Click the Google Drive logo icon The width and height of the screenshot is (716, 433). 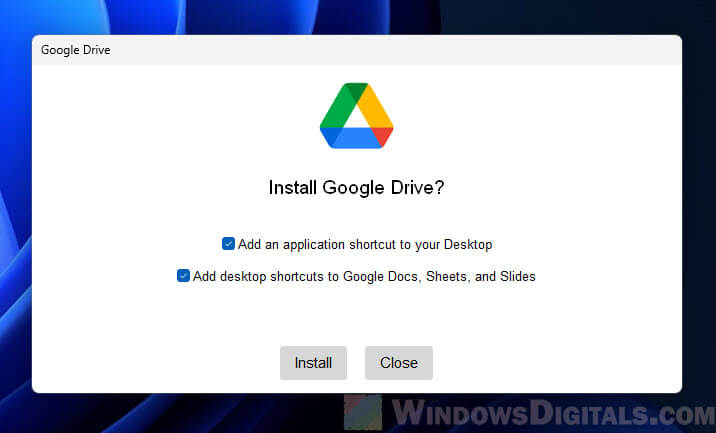click(357, 116)
